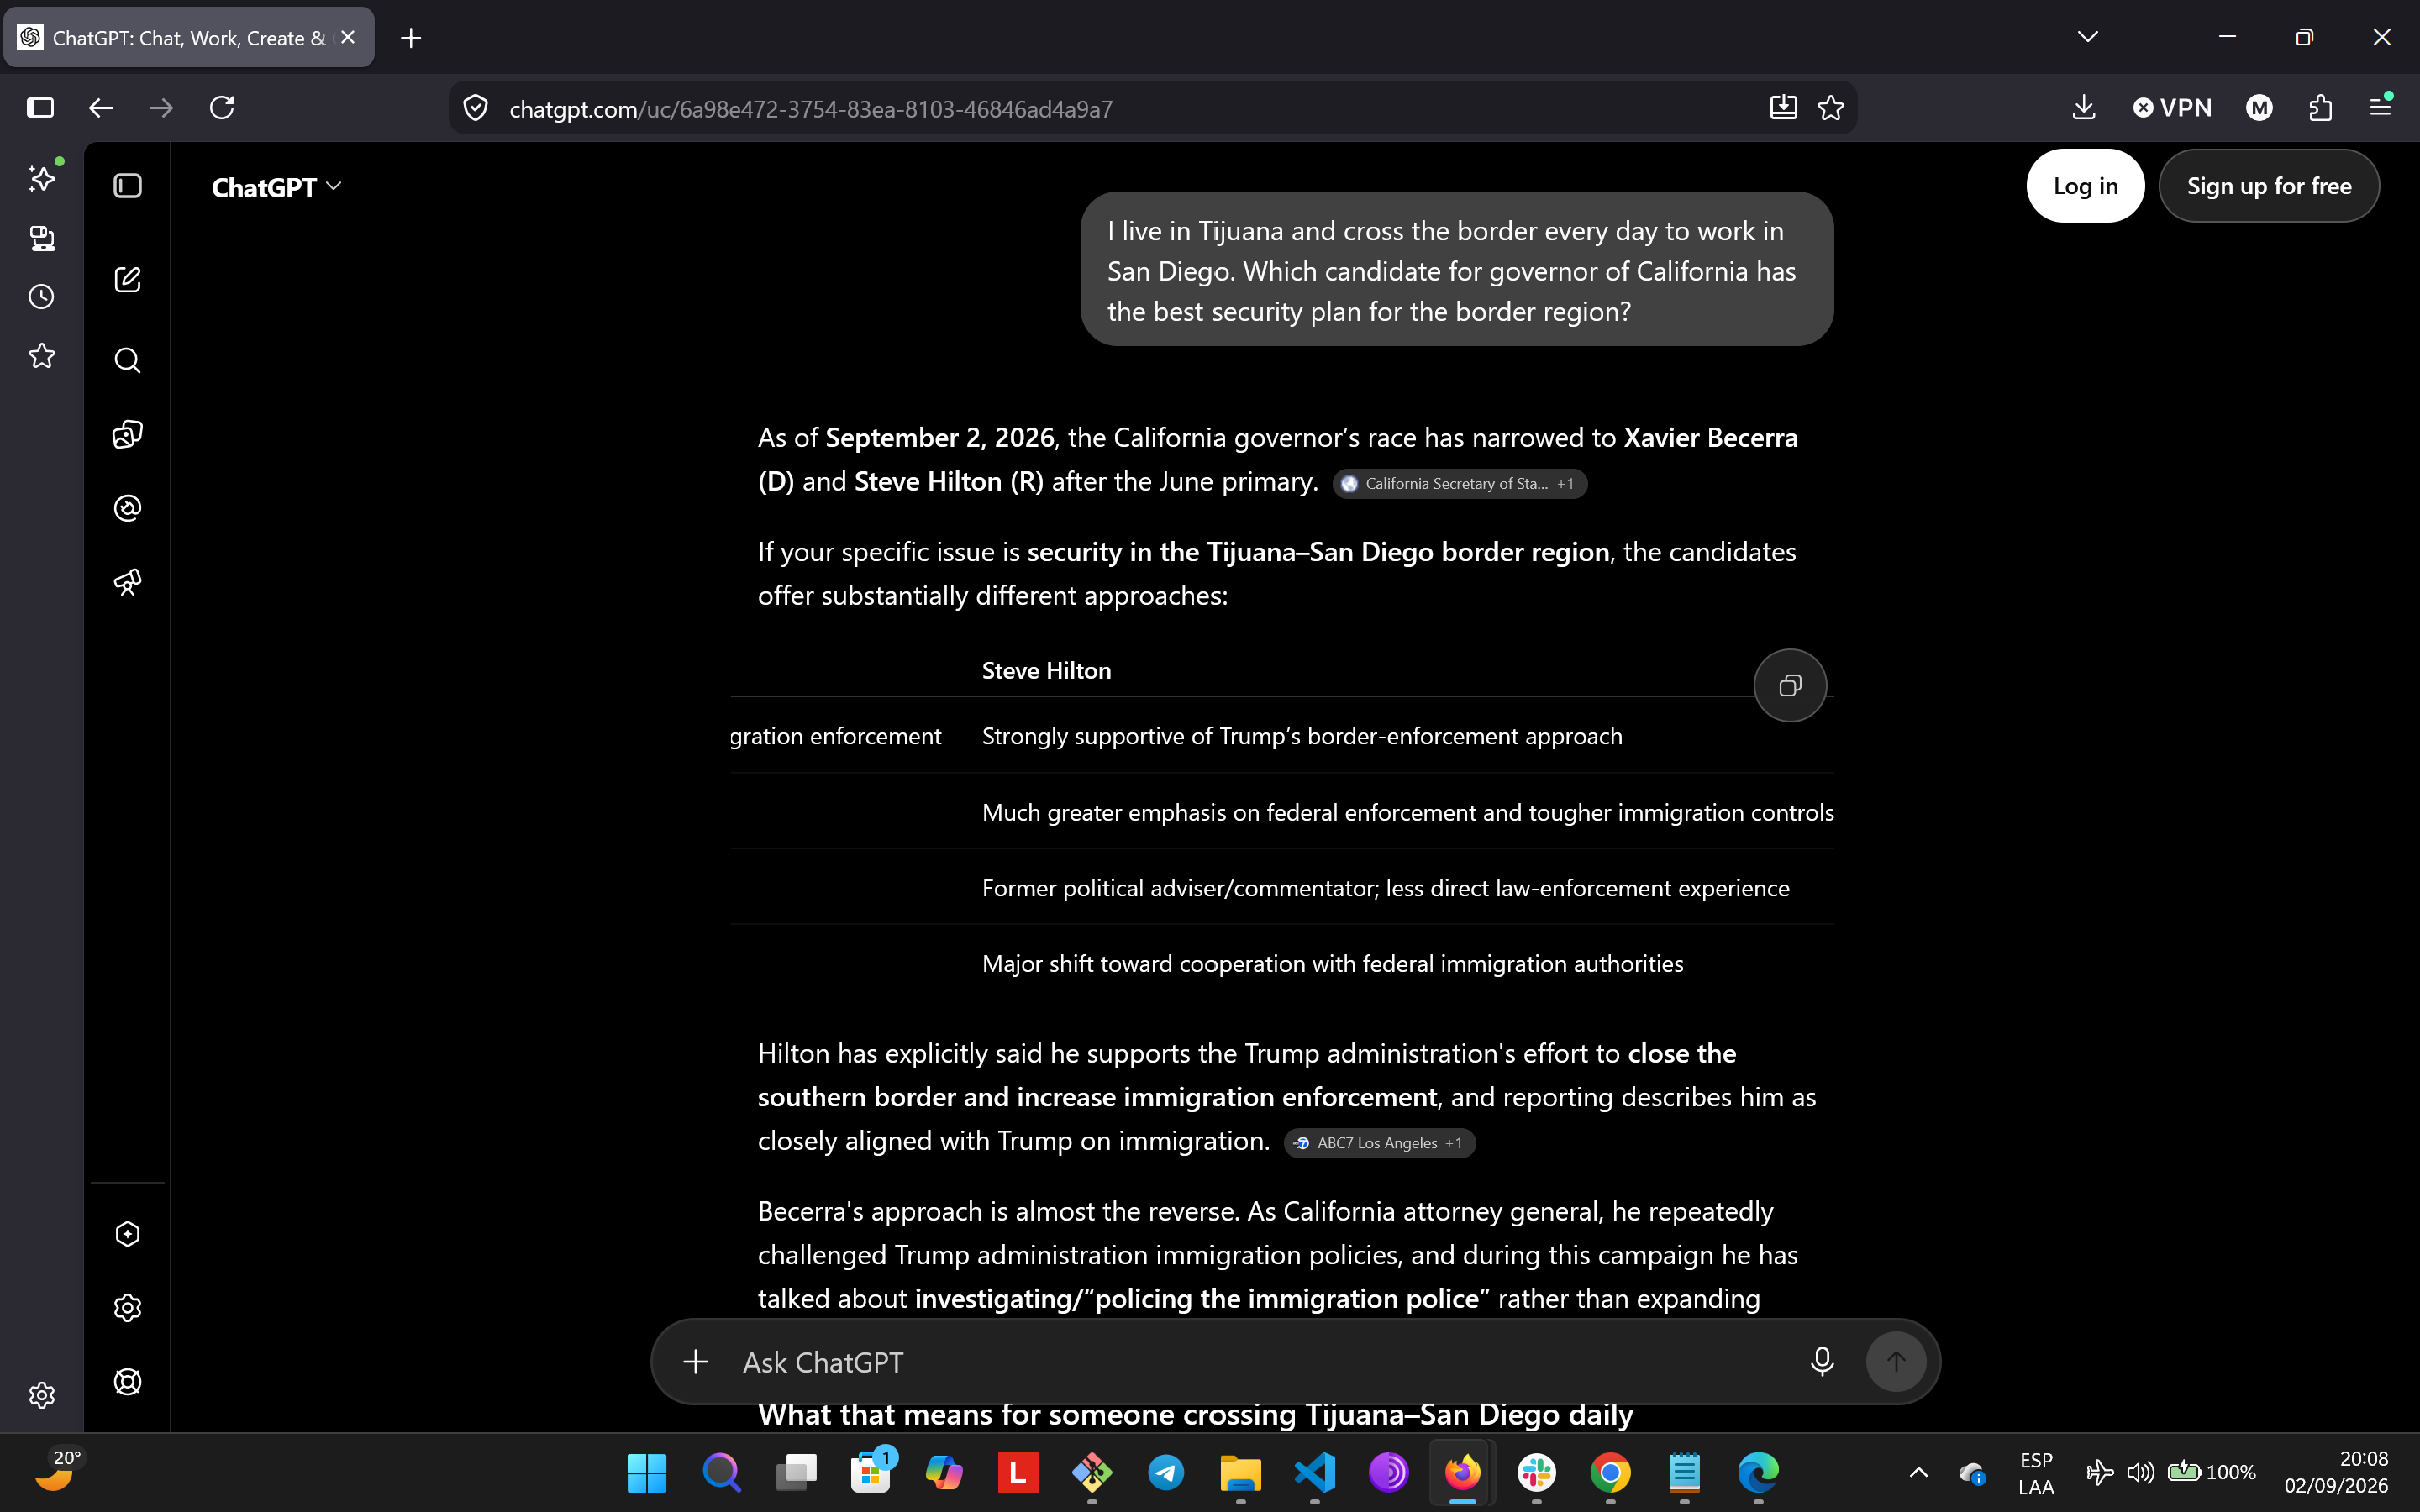This screenshot has width=2420, height=1512.
Task: Open Google Chrome from the taskbar
Action: (x=1610, y=1472)
